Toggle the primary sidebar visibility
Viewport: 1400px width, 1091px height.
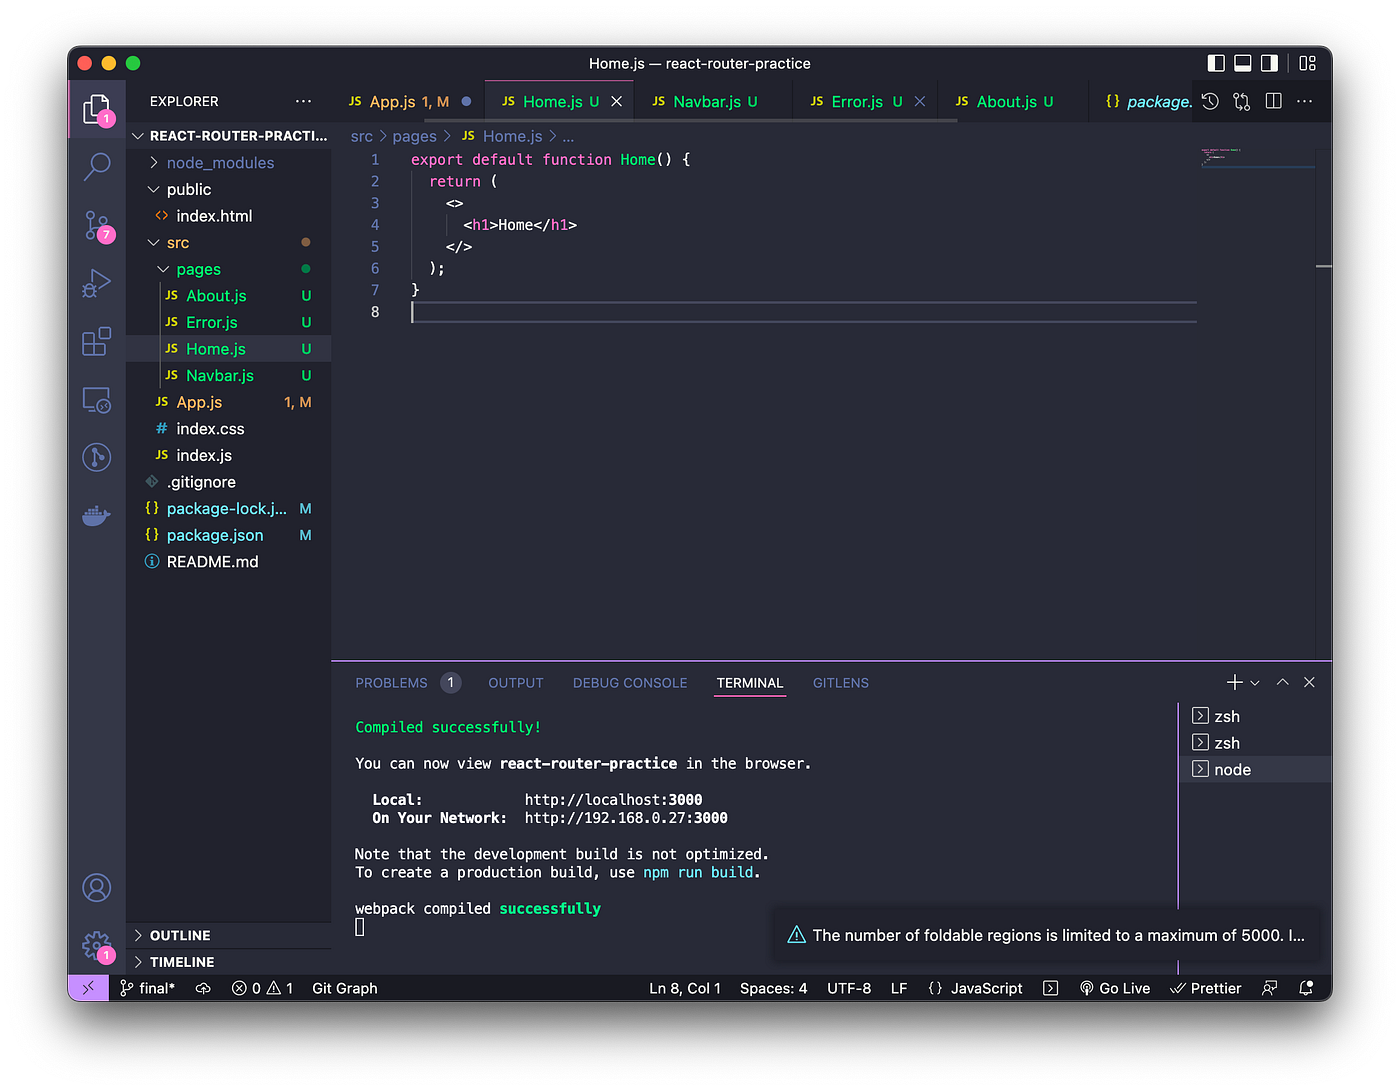tap(1215, 62)
